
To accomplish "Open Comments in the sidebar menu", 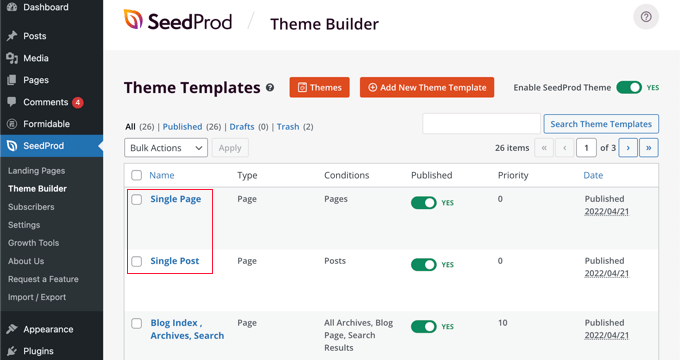I will (x=46, y=102).
